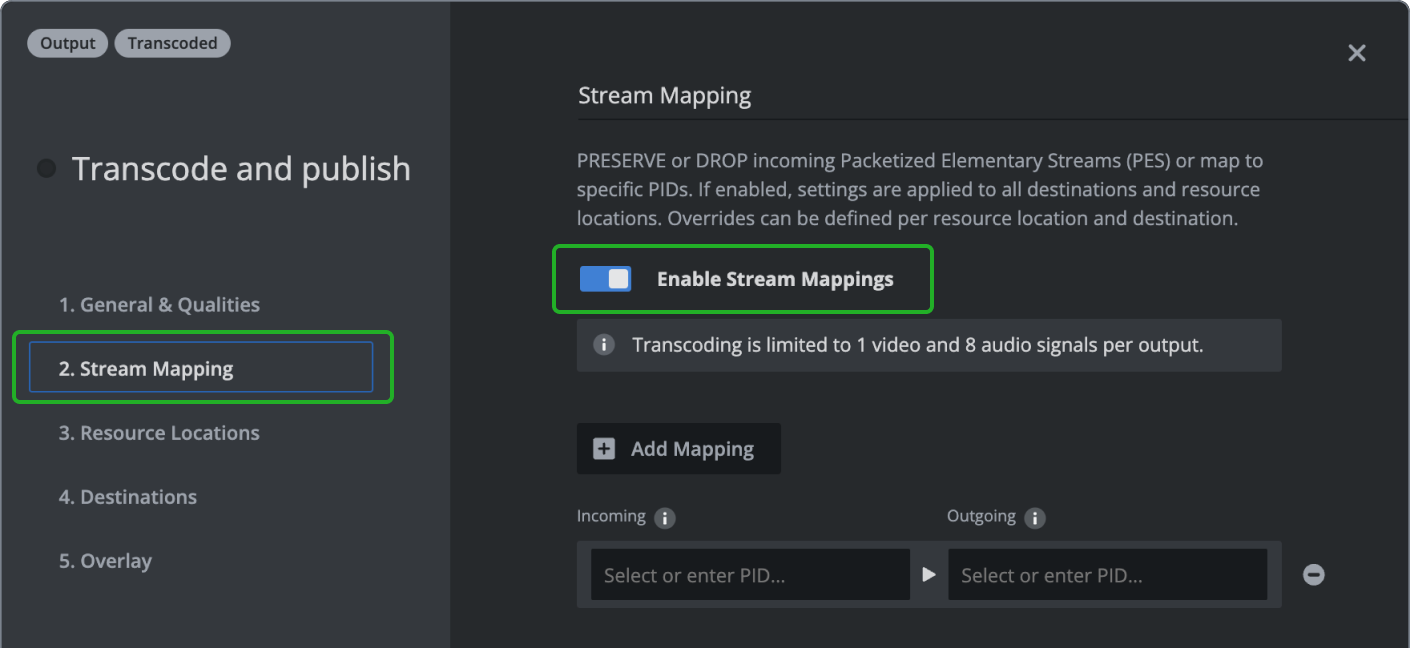
Task: Go to step 1. General & Qualities
Action: point(159,305)
